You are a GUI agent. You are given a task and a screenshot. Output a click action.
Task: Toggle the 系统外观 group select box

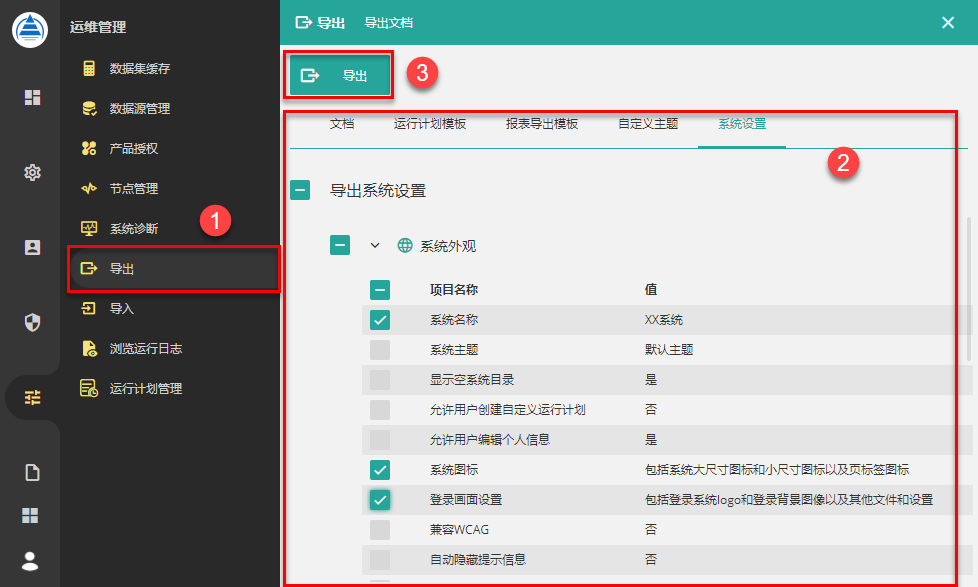pos(340,245)
